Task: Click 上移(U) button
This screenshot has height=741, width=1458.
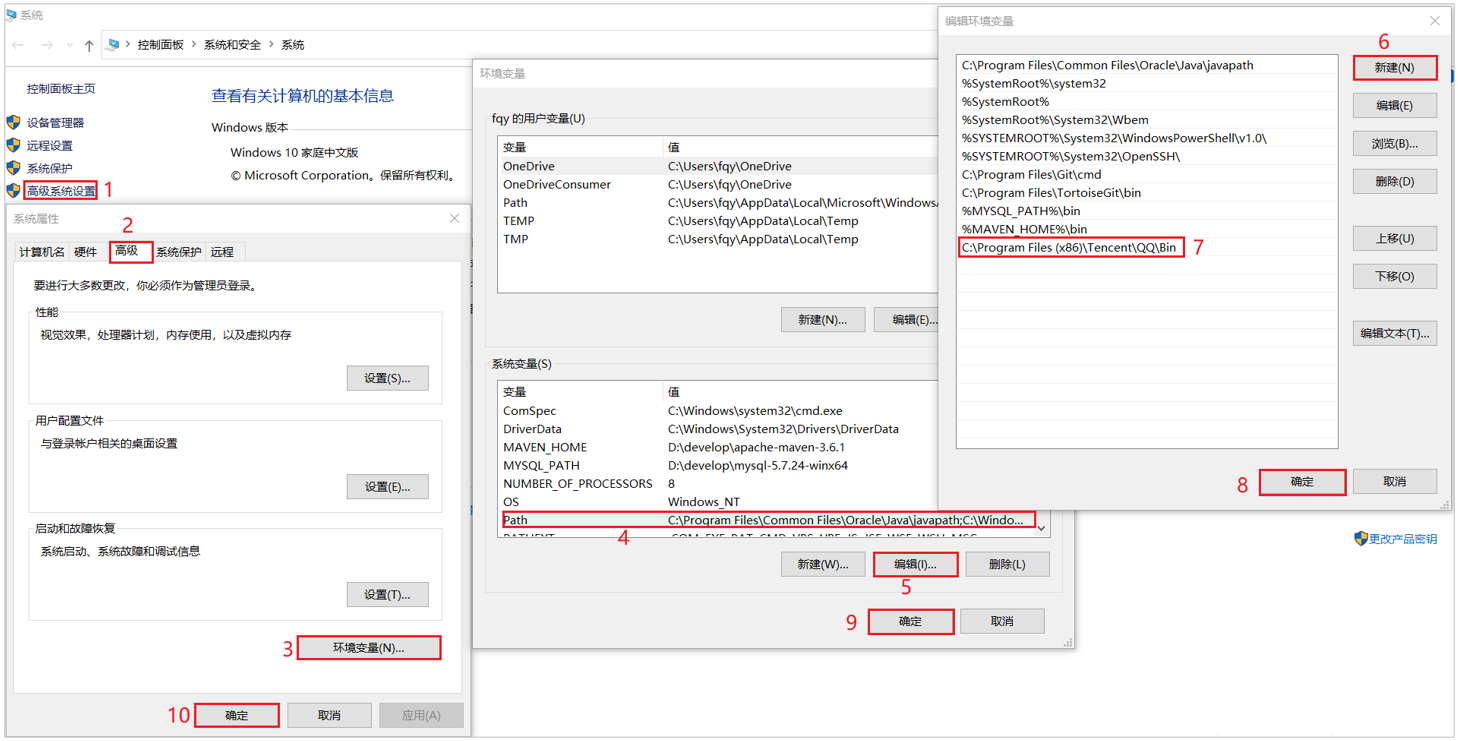Action: point(1395,238)
